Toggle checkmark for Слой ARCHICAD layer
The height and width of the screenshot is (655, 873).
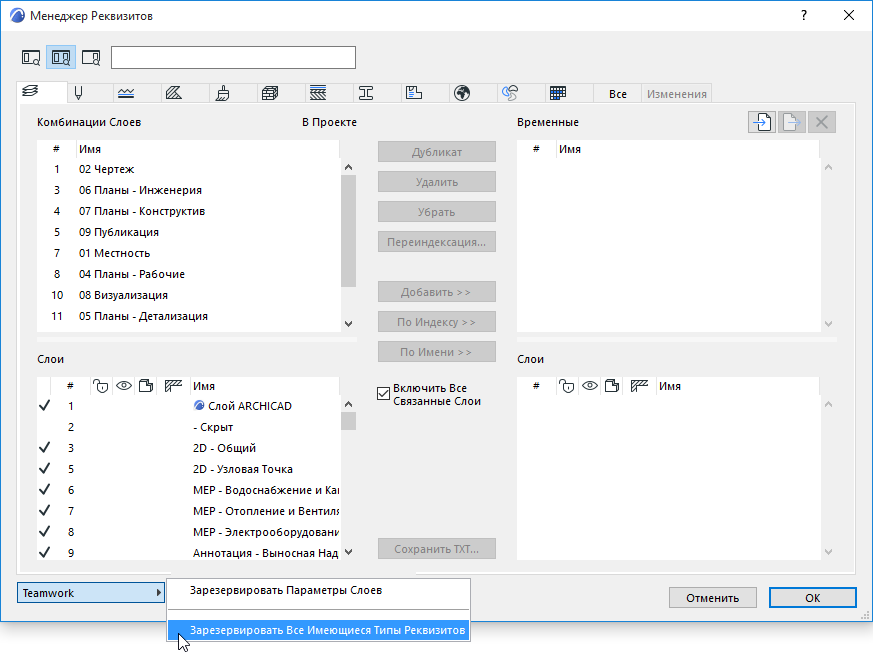pos(45,406)
